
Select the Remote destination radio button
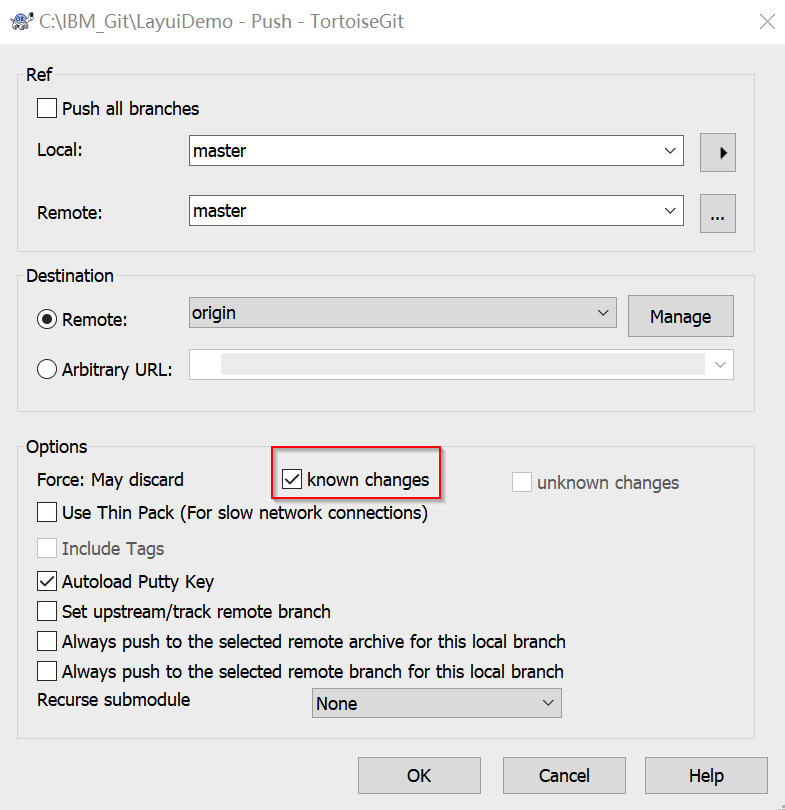47,320
